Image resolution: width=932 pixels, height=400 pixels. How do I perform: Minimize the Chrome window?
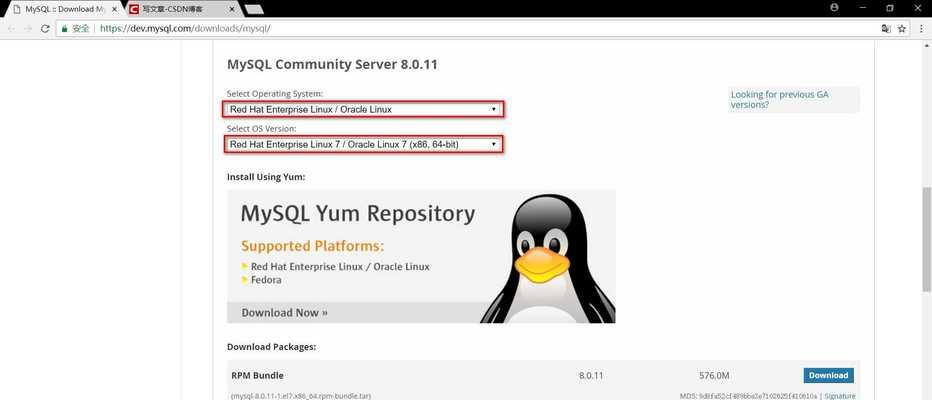pos(862,8)
